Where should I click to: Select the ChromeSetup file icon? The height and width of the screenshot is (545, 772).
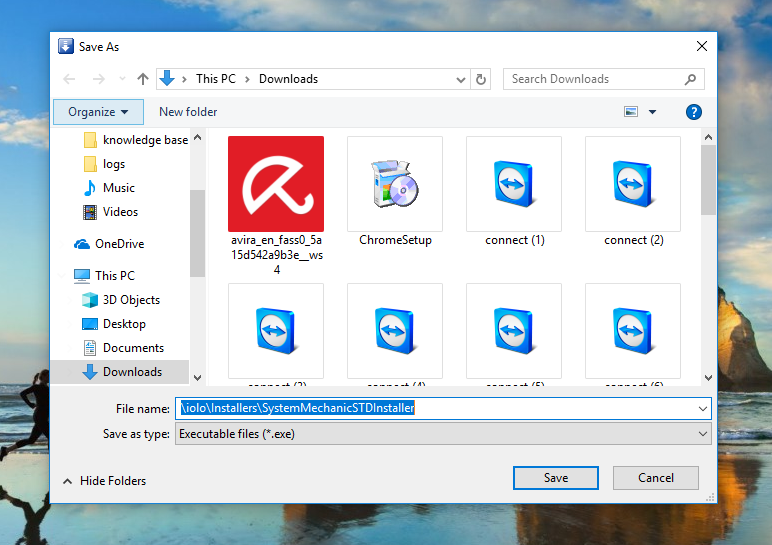click(x=395, y=184)
